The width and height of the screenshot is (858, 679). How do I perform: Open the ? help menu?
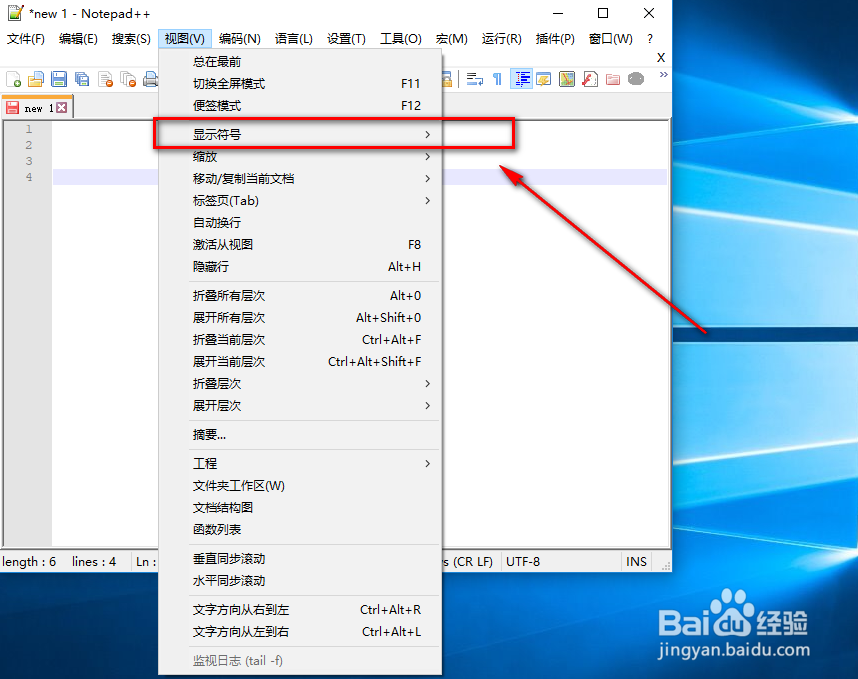pos(650,38)
